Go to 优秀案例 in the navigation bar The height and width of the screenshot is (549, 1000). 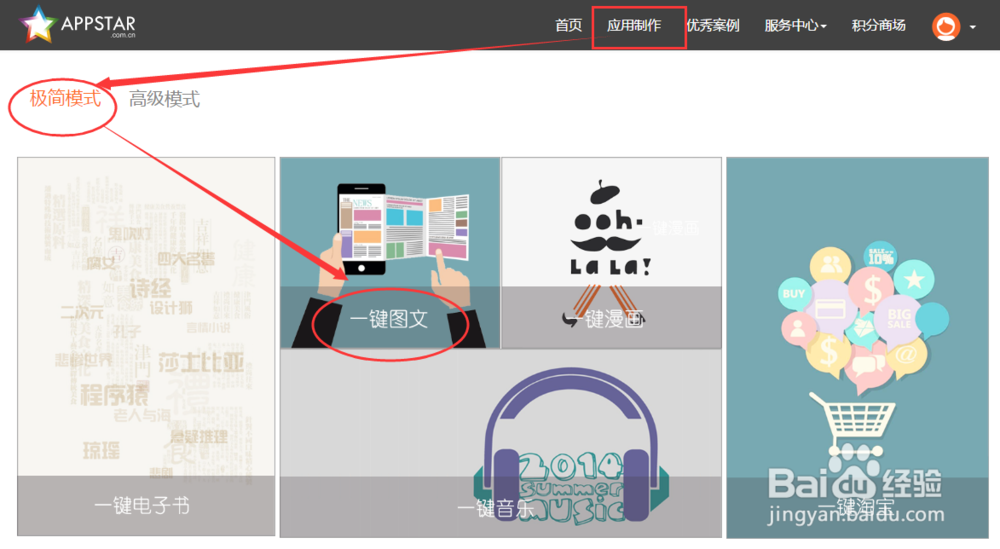pyautogui.click(x=712, y=26)
